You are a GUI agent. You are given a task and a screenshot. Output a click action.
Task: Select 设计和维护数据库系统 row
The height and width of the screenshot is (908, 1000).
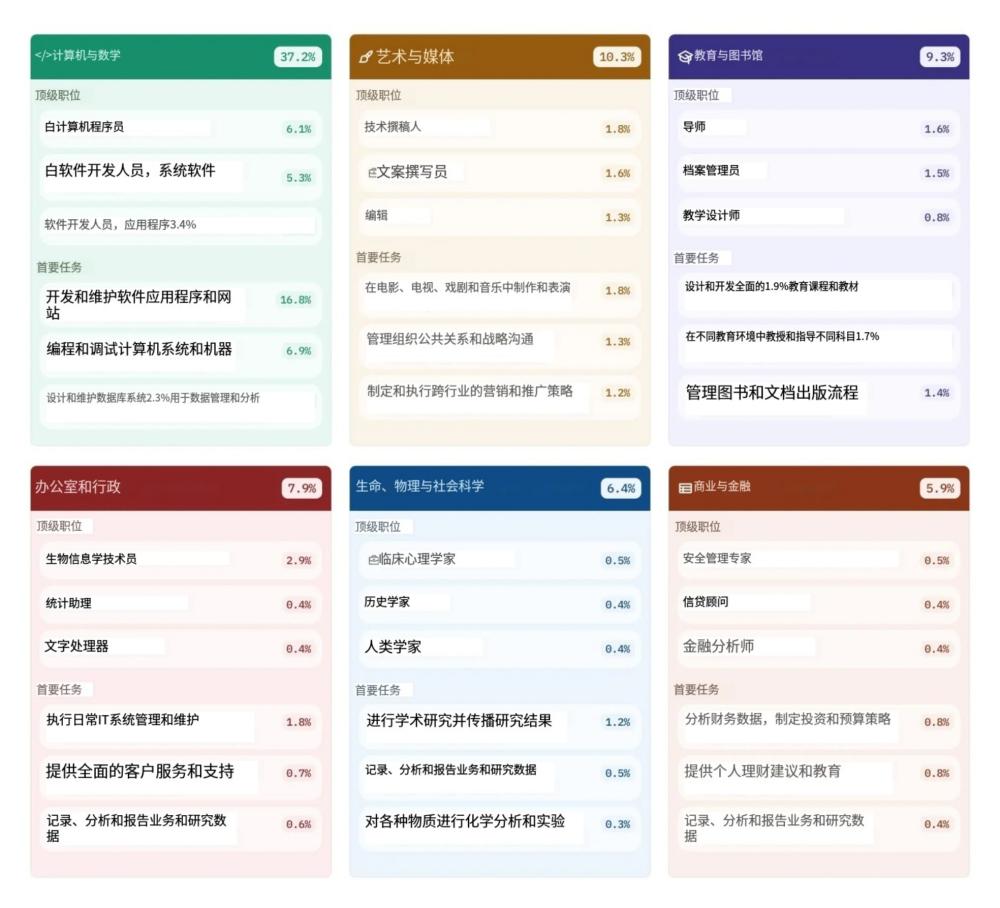[180, 405]
